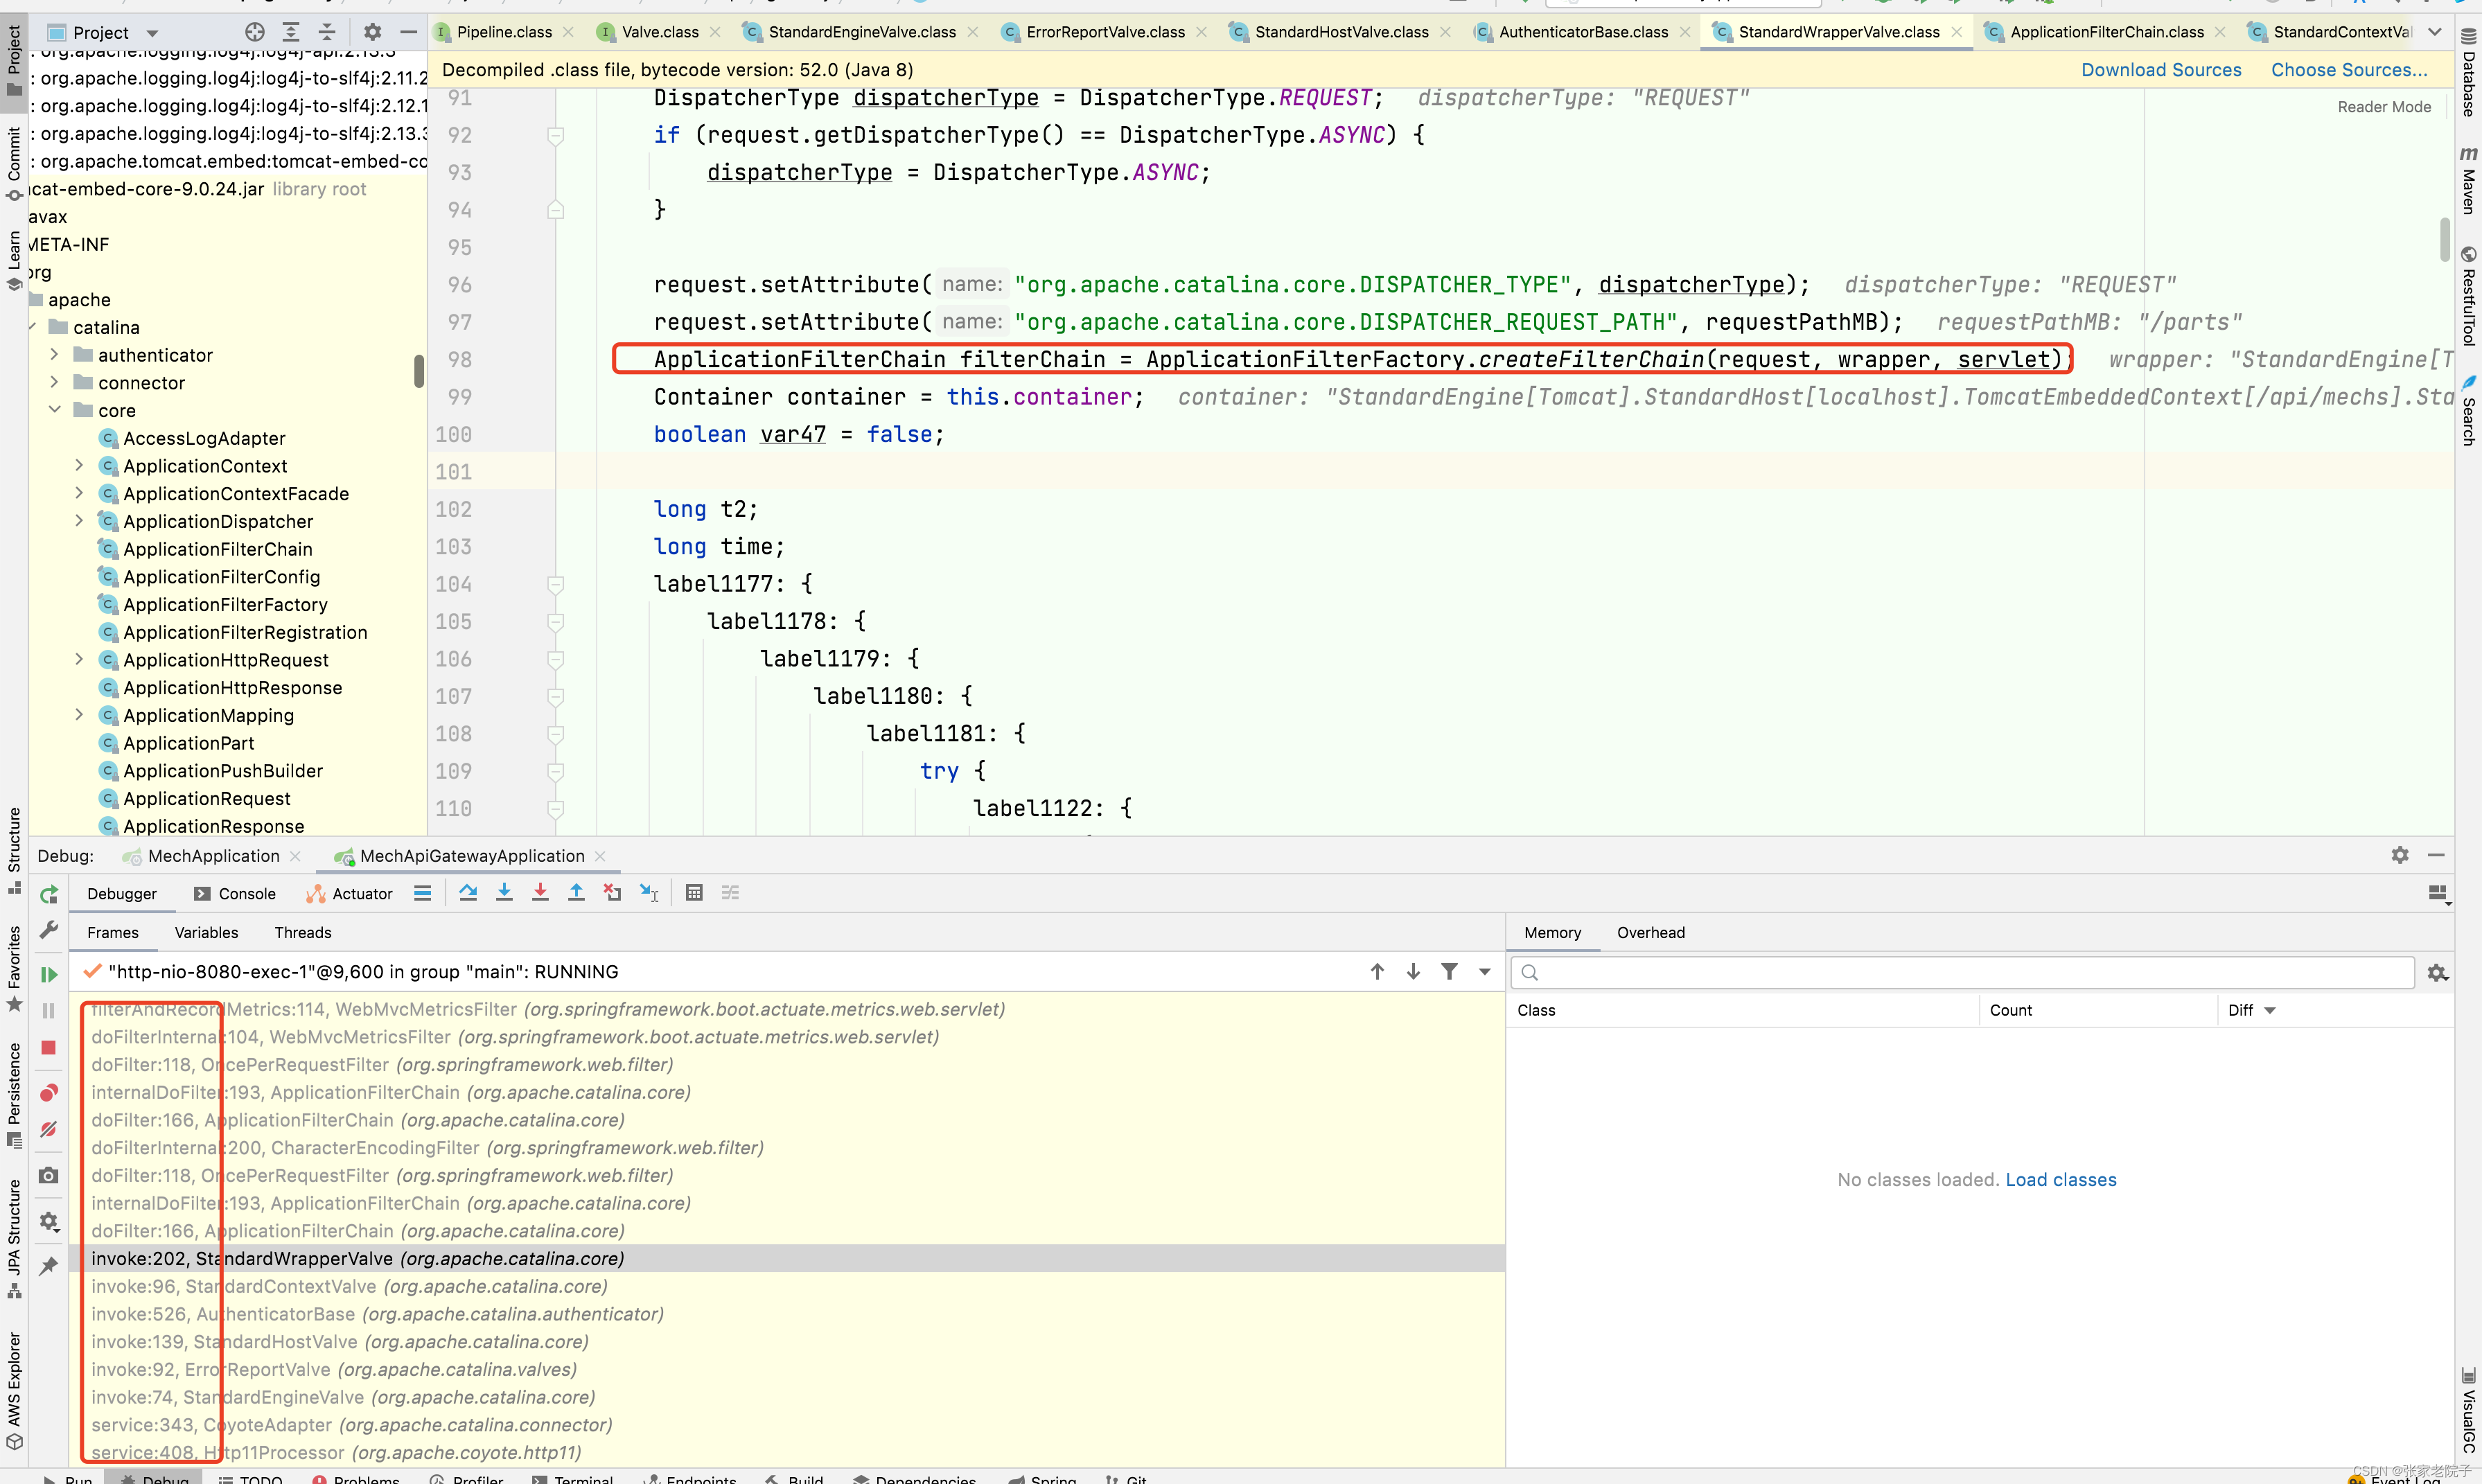The height and width of the screenshot is (1484, 2482).
Task: Stop debugging with the red square
Action: click(x=48, y=1047)
